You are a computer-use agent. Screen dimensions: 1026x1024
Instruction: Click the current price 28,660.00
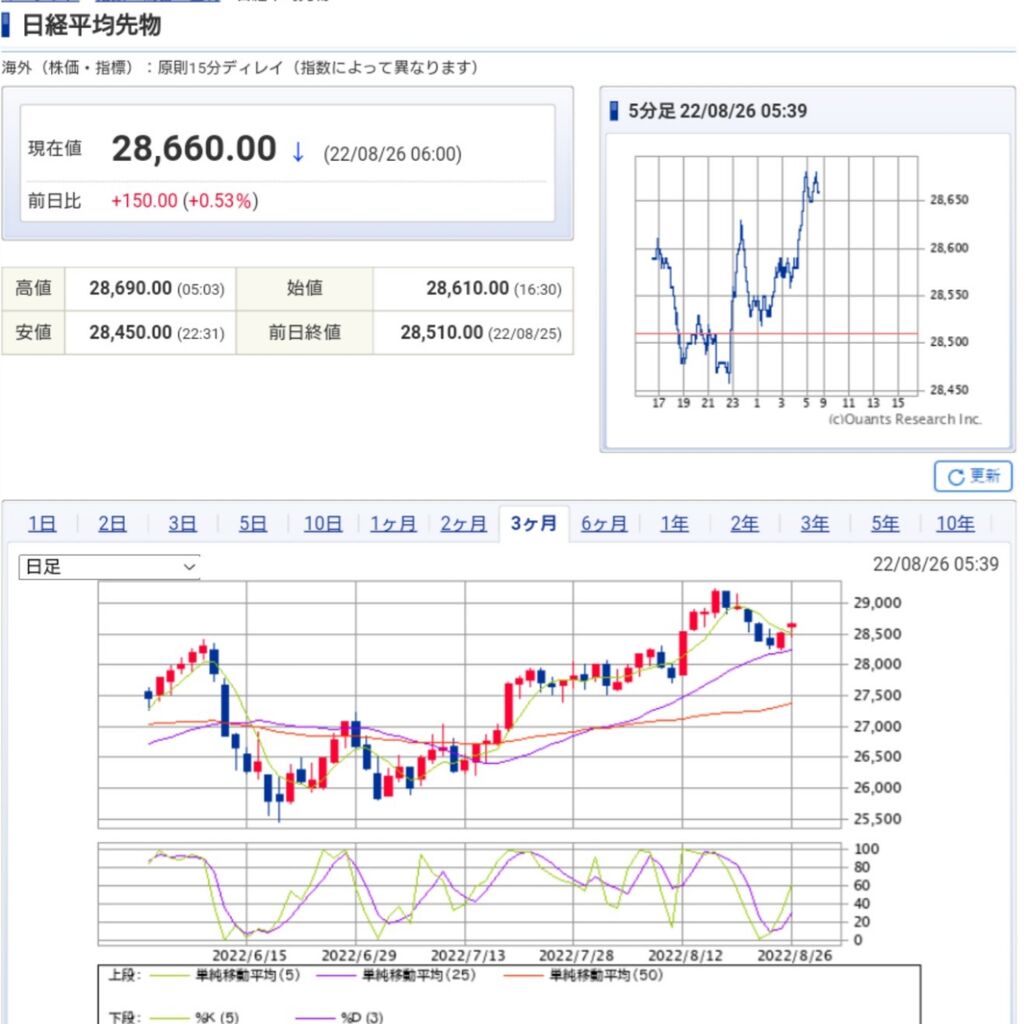coord(194,149)
